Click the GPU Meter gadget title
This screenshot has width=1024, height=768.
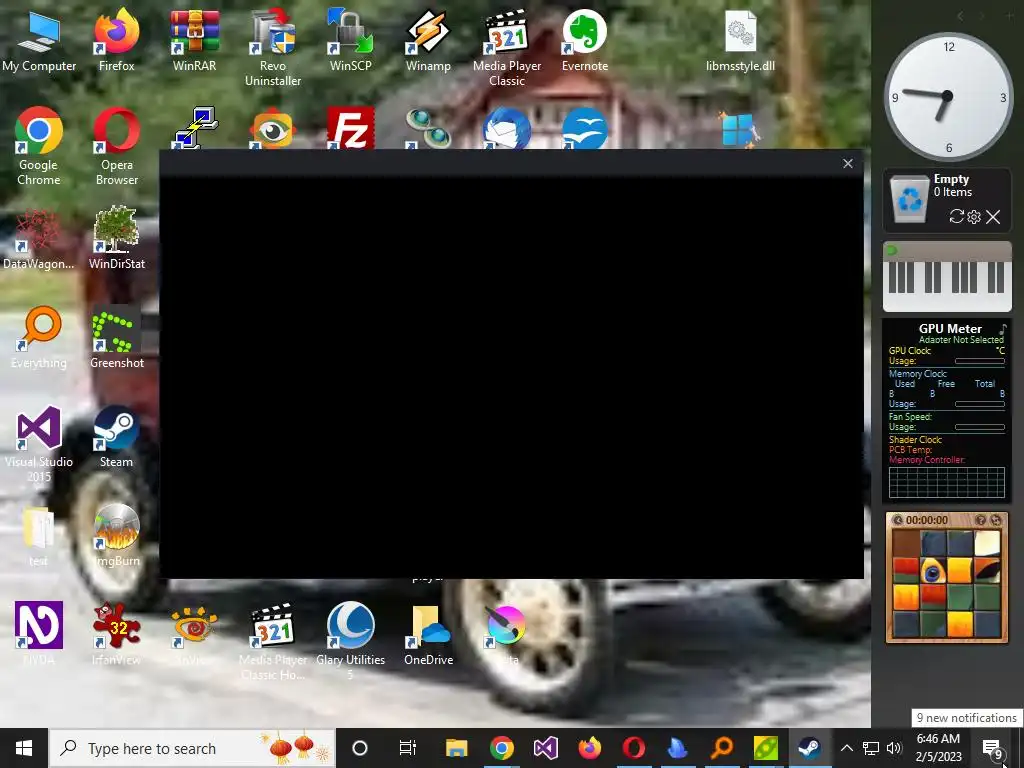coord(950,328)
